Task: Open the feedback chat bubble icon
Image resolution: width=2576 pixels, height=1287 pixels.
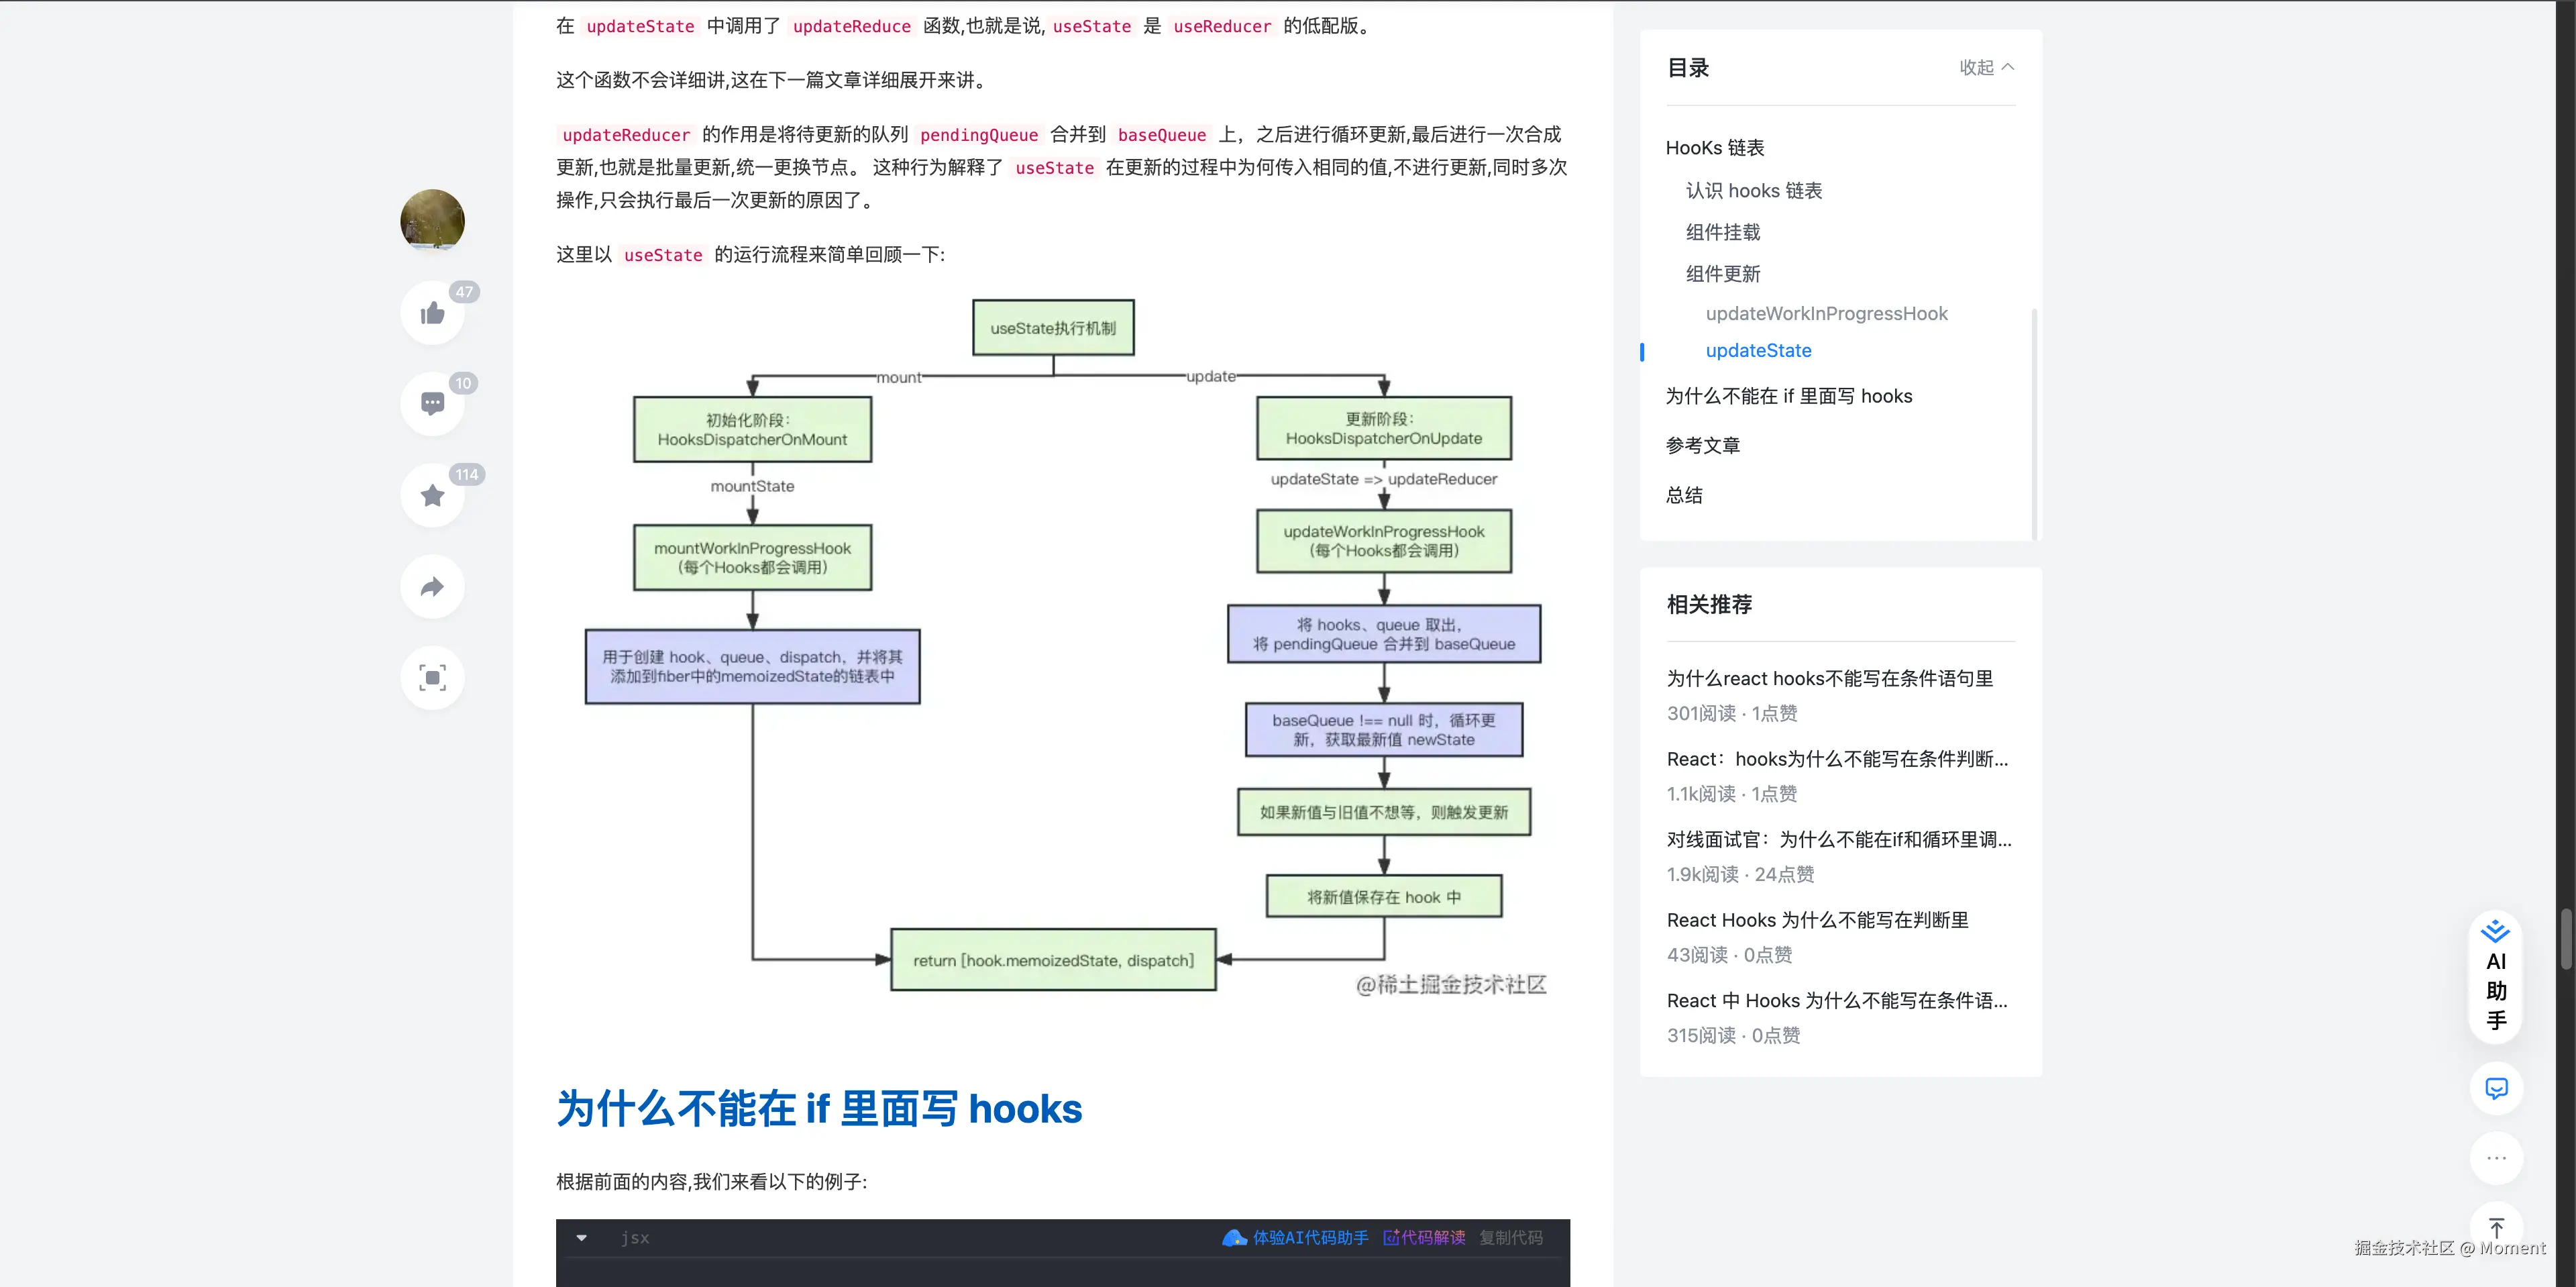Action: [2495, 1089]
